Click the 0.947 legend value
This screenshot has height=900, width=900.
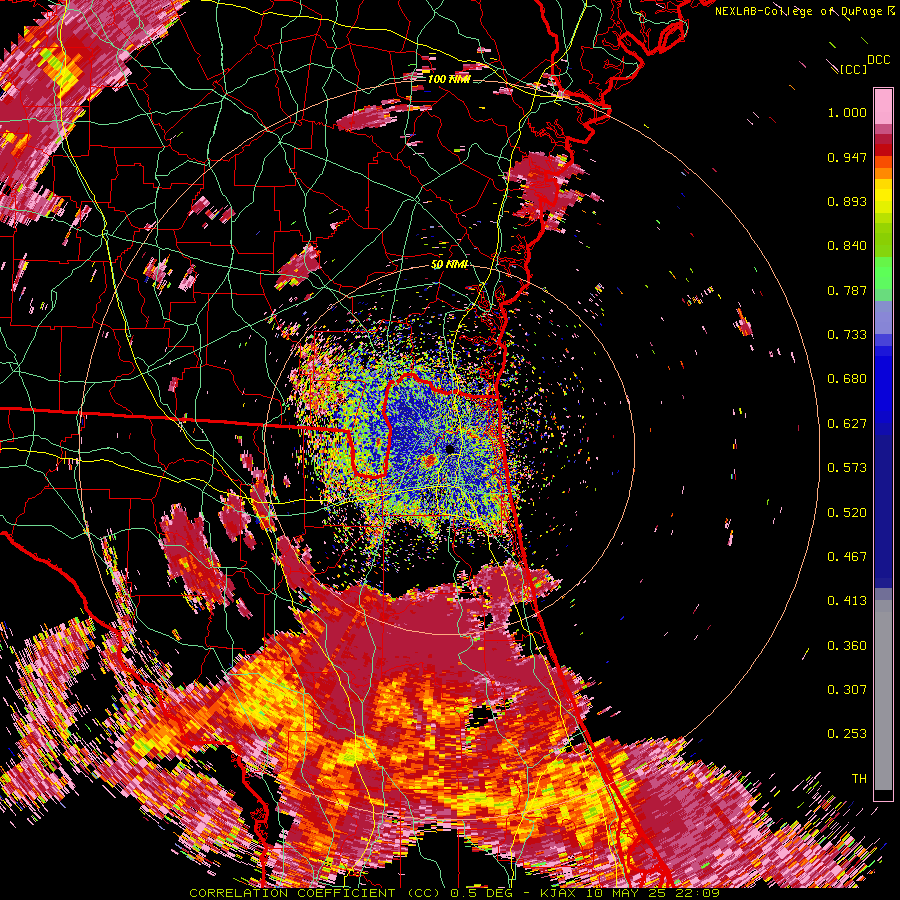click(847, 157)
